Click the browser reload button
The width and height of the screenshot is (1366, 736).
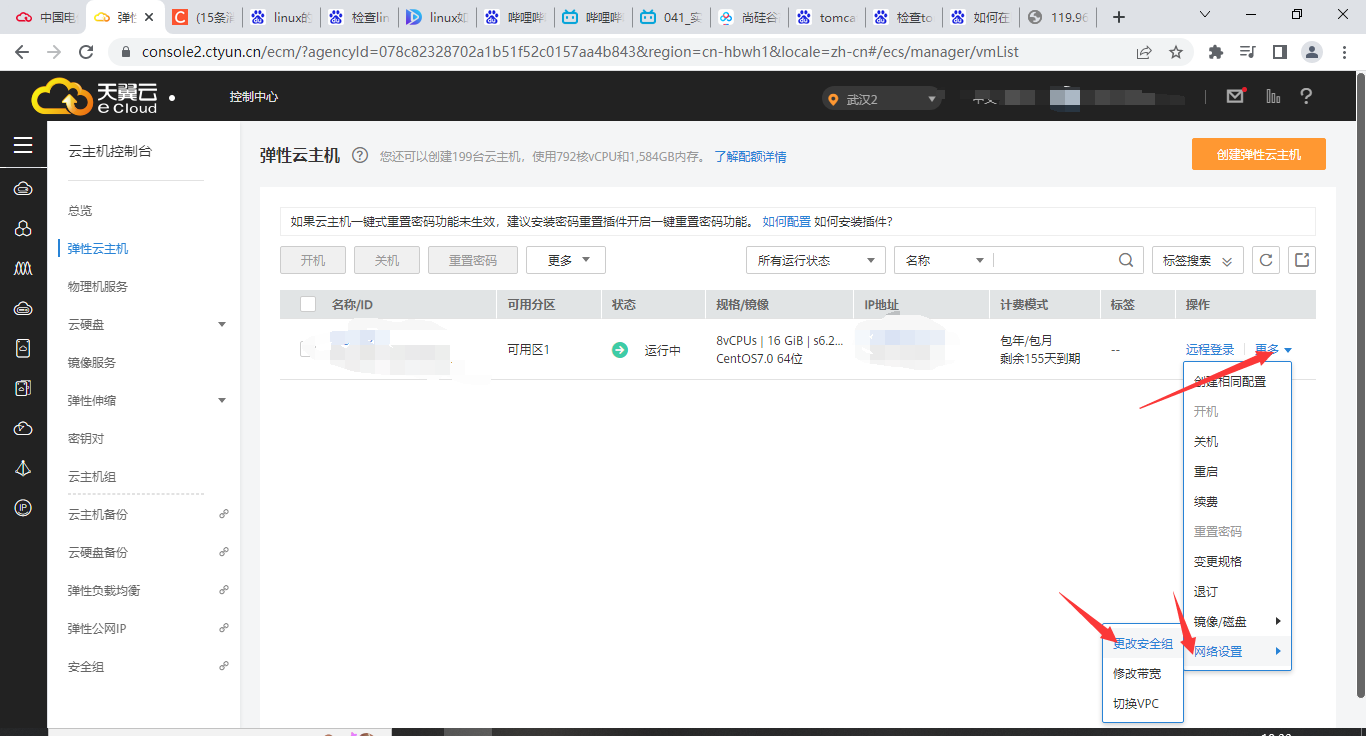pos(86,52)
